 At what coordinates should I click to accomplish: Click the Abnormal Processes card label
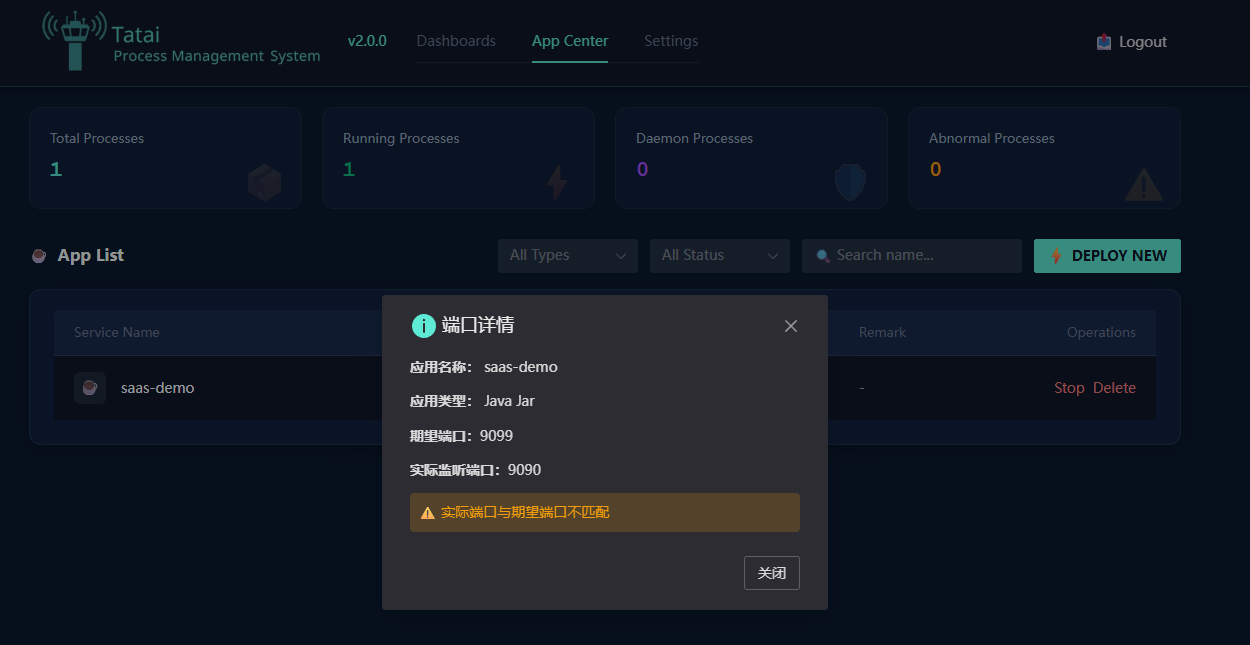pyautogui.click(x=992, y=138)
